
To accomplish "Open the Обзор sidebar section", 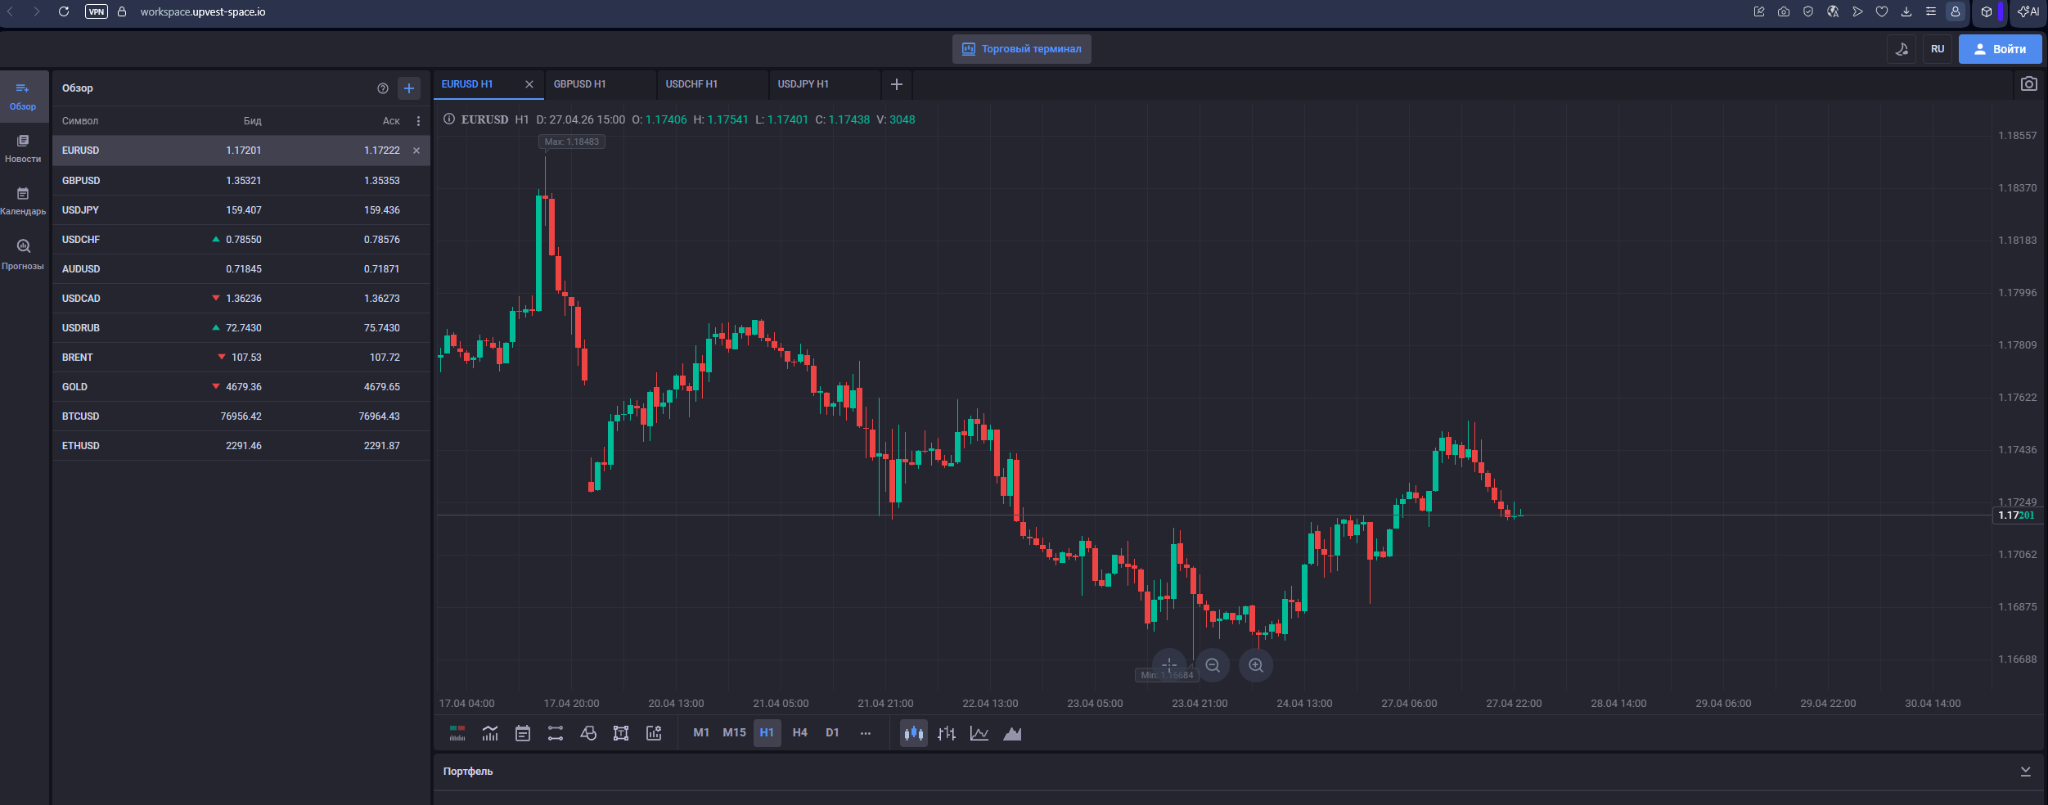I will [x=23, y=96].
